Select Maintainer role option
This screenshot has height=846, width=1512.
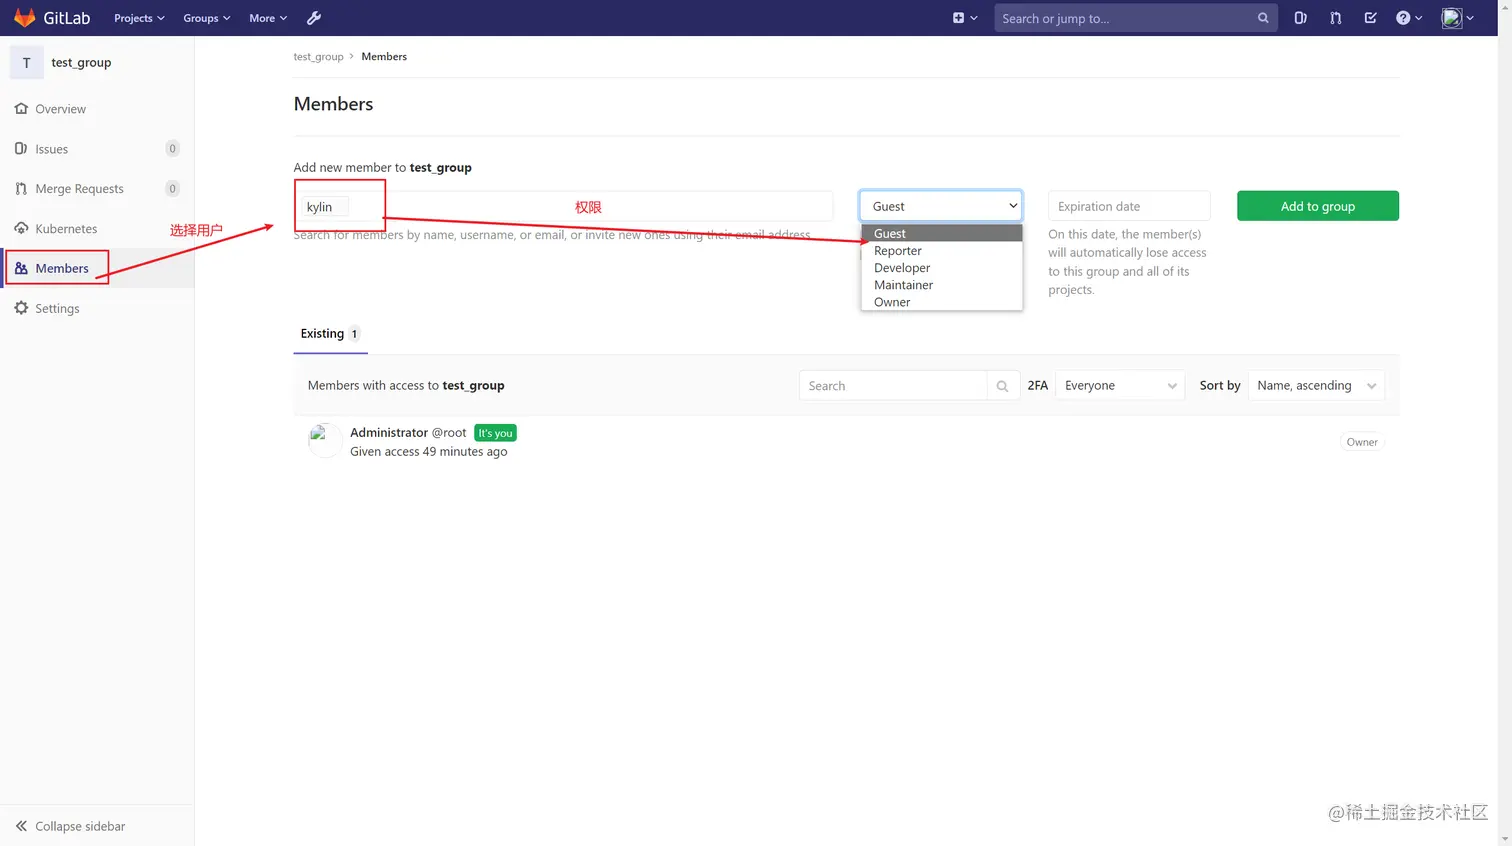pos(942,285)
